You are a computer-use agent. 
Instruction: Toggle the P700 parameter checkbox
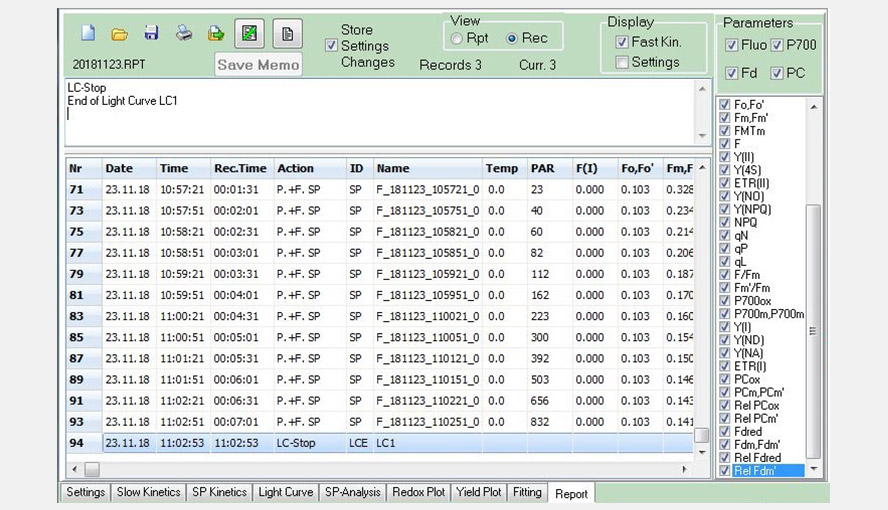click(777, 45)
